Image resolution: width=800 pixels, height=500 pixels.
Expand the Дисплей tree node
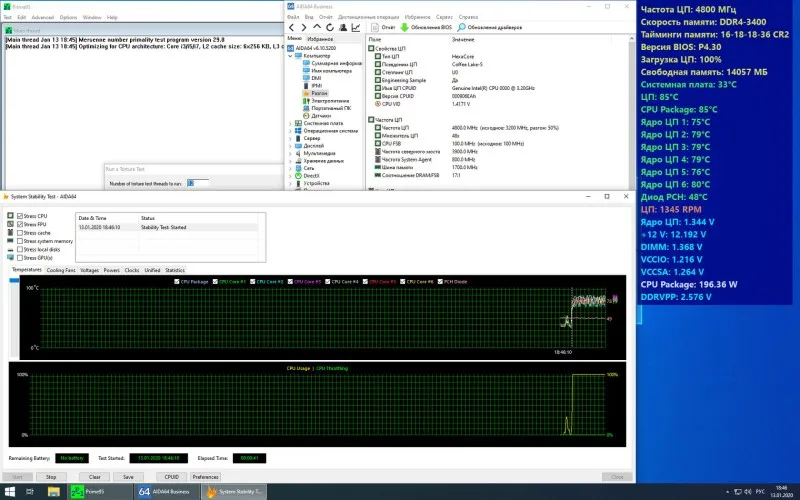(290, 145)
